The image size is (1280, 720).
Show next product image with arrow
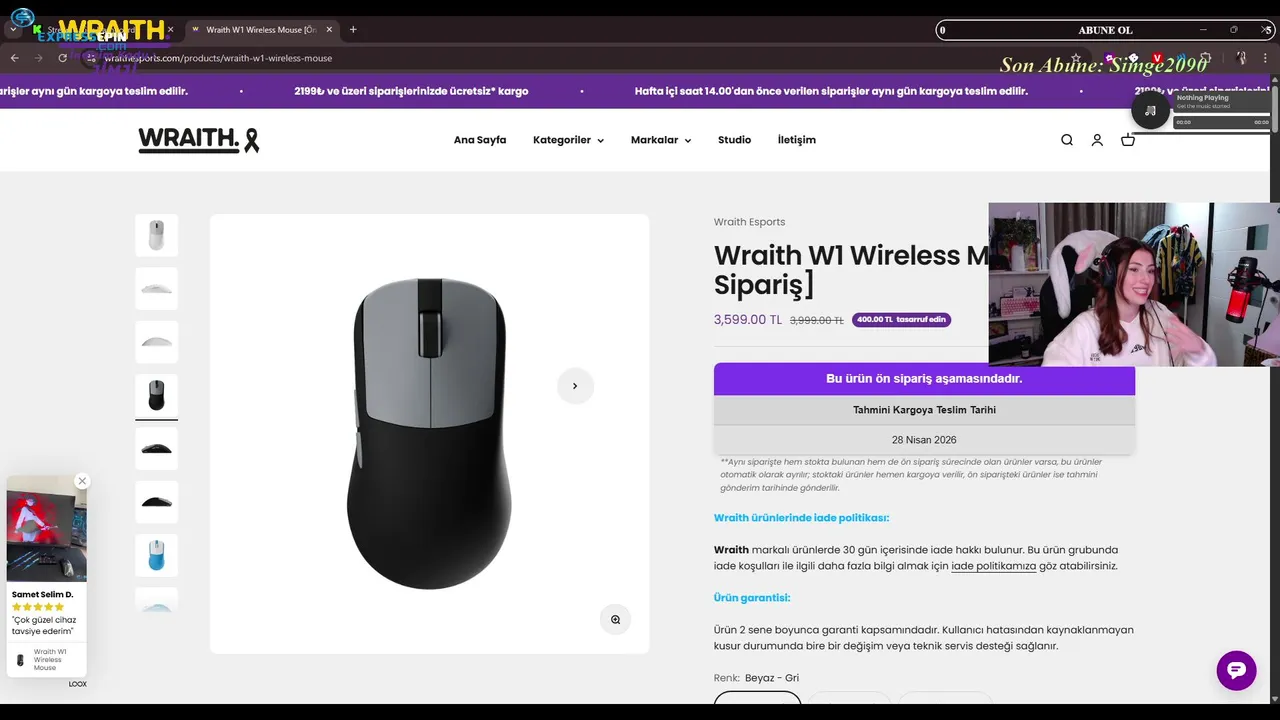(575, 386)
